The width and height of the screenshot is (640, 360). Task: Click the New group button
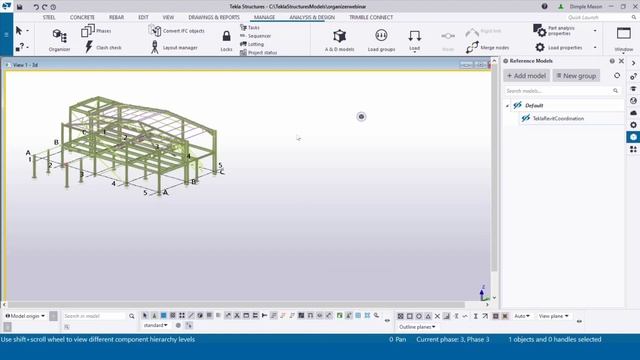(576, 76)
